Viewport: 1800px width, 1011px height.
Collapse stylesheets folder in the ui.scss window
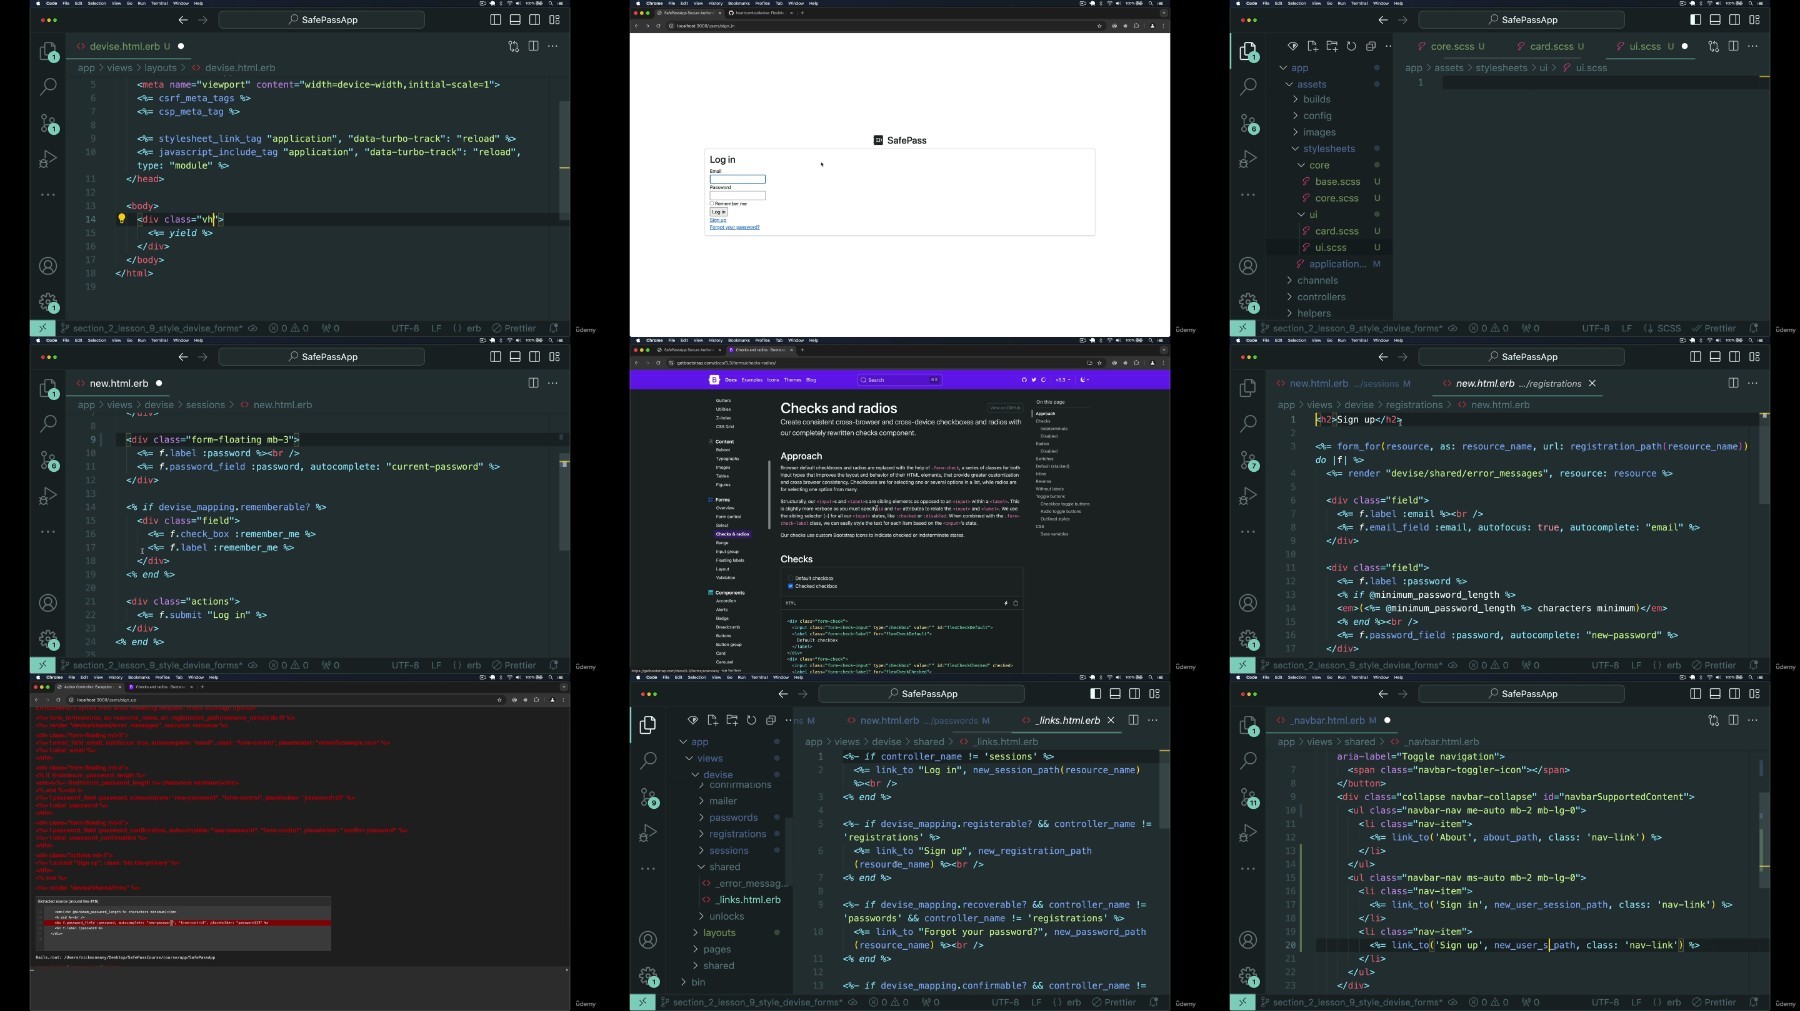pyautogui.click(x=1329, y=148)
